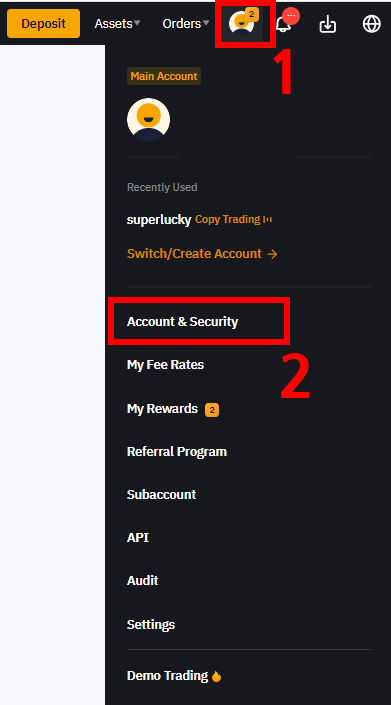Open the globe language selector icon
Screen dimensions: 391x705
[x=372, y=24]
